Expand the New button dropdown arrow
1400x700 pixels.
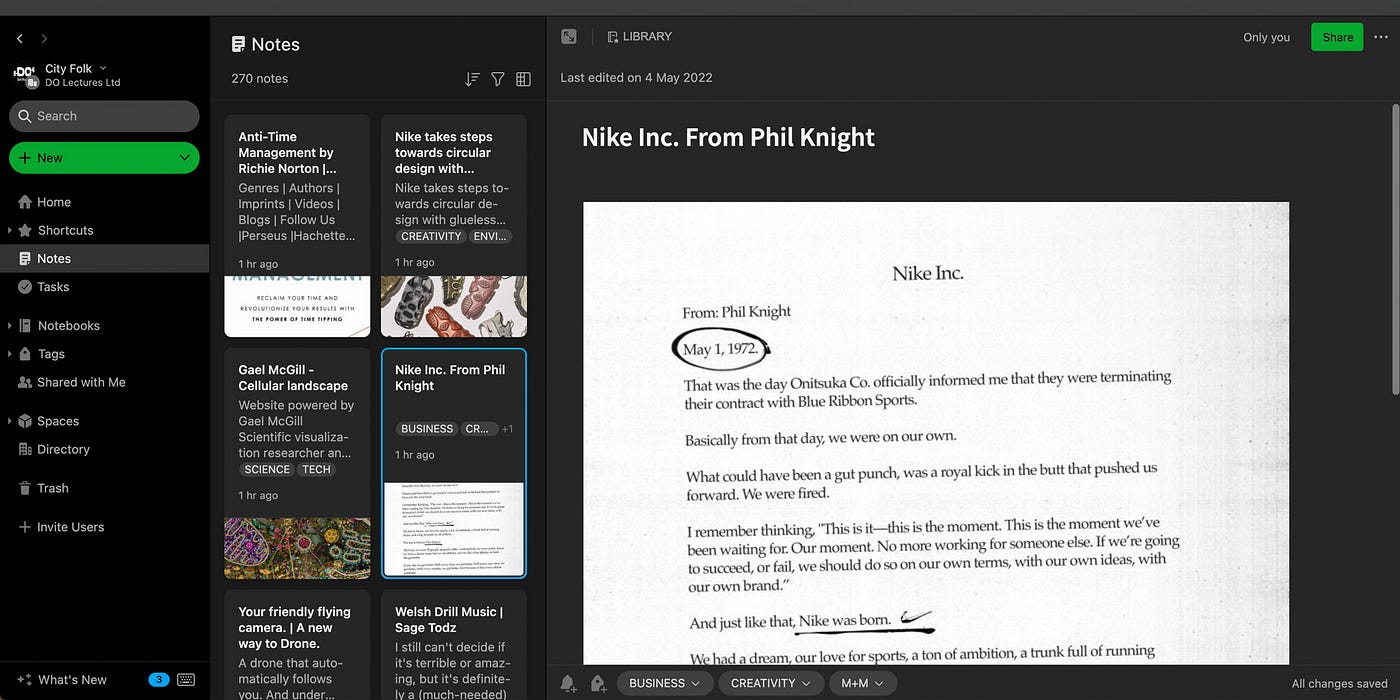185,158
